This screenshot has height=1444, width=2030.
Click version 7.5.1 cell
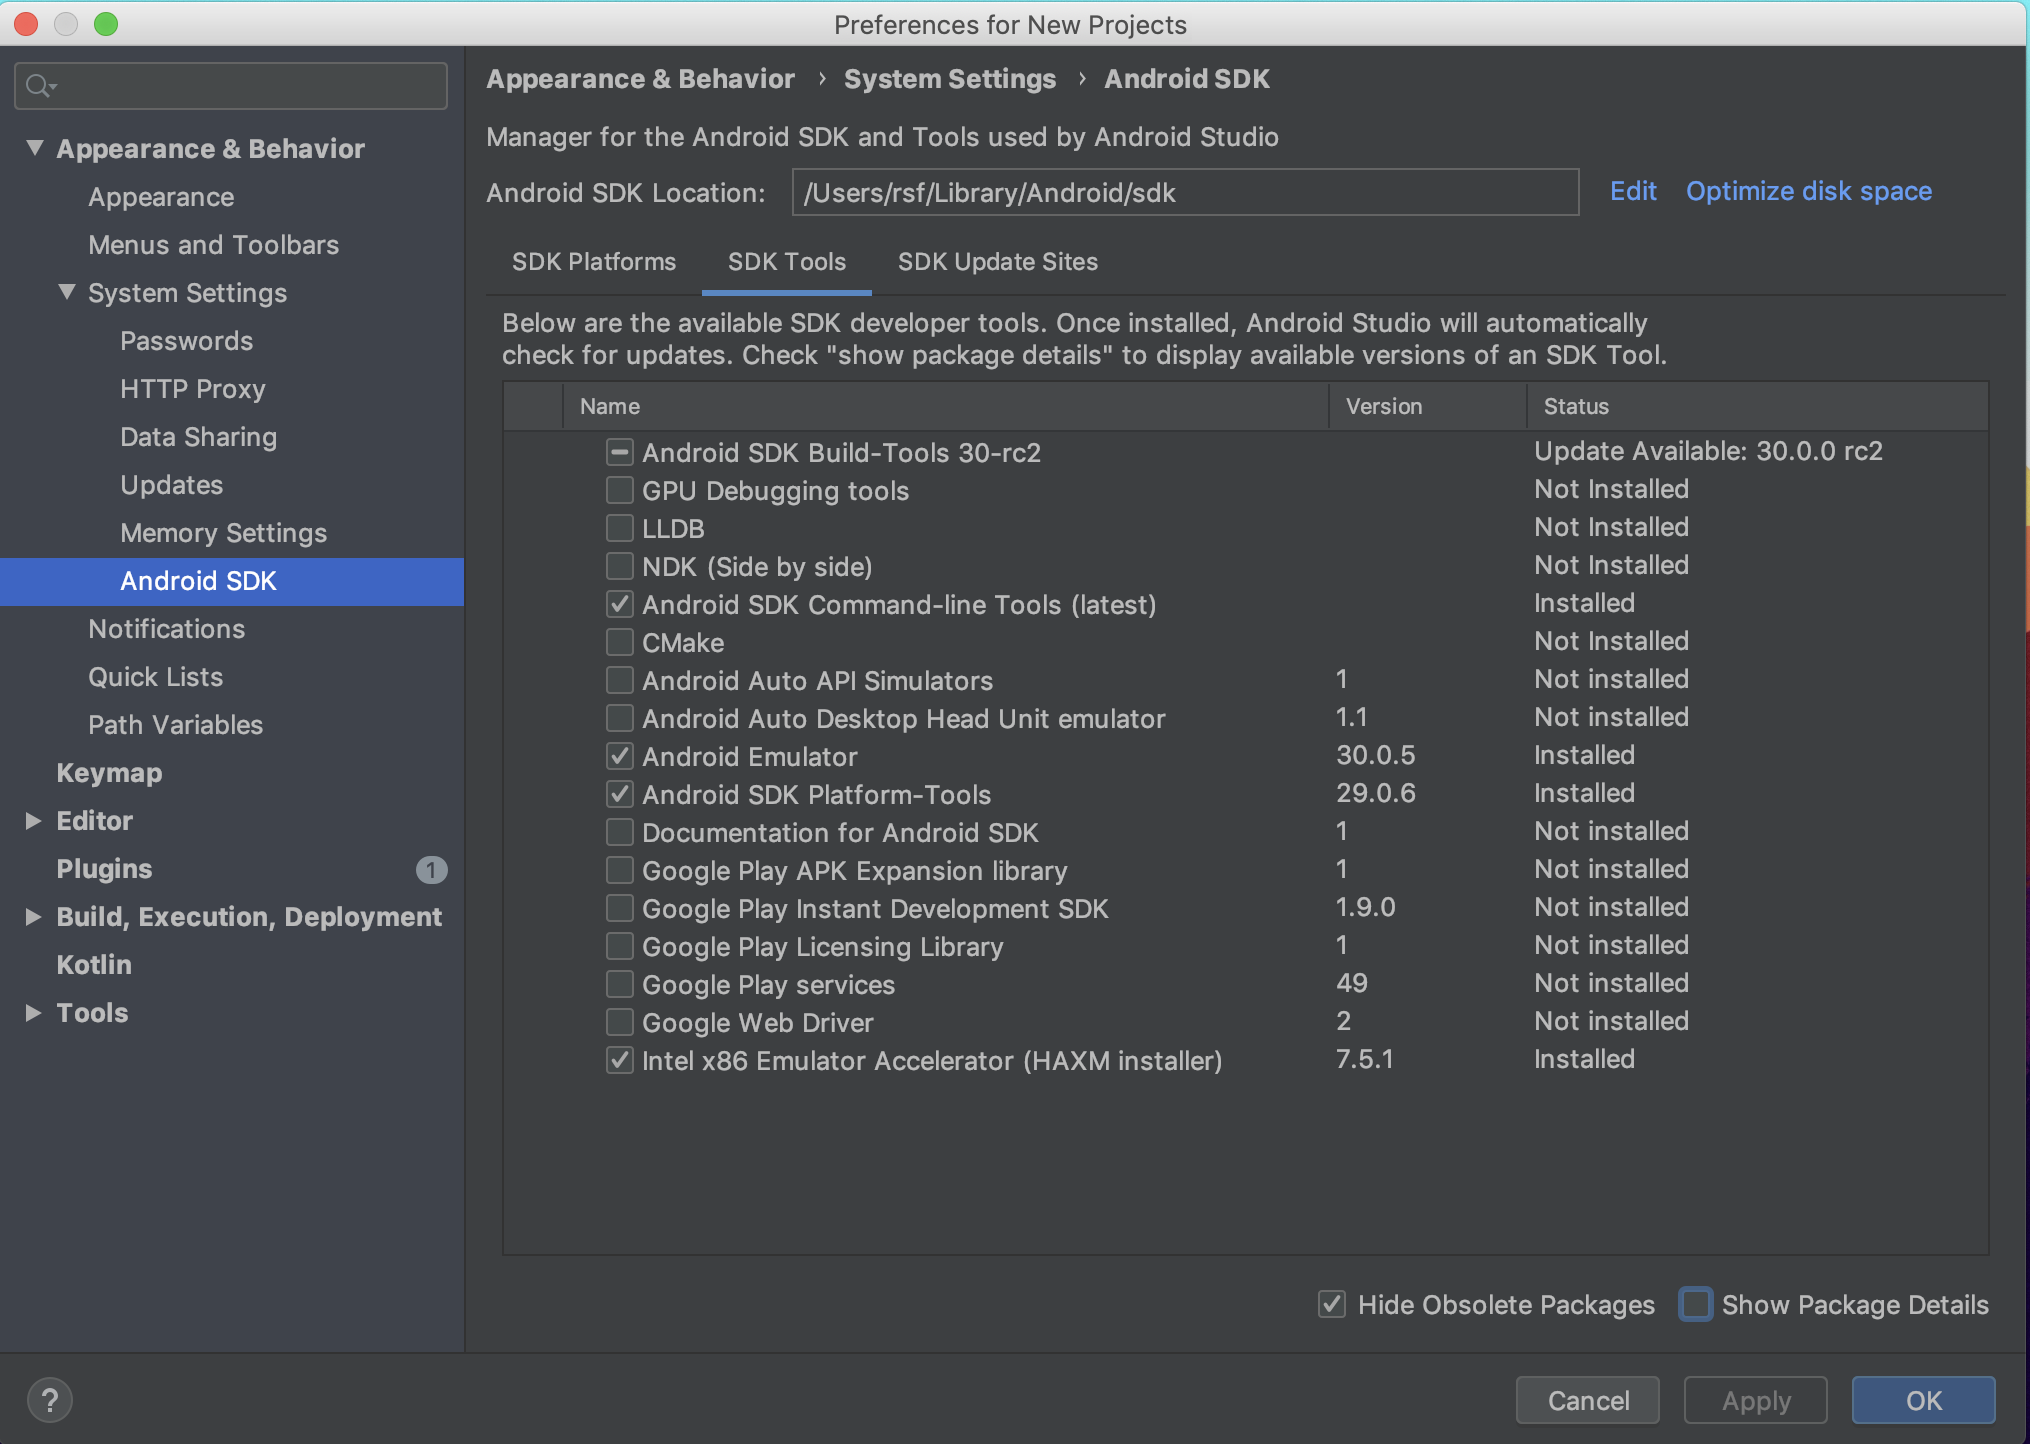point(1365,1059)
